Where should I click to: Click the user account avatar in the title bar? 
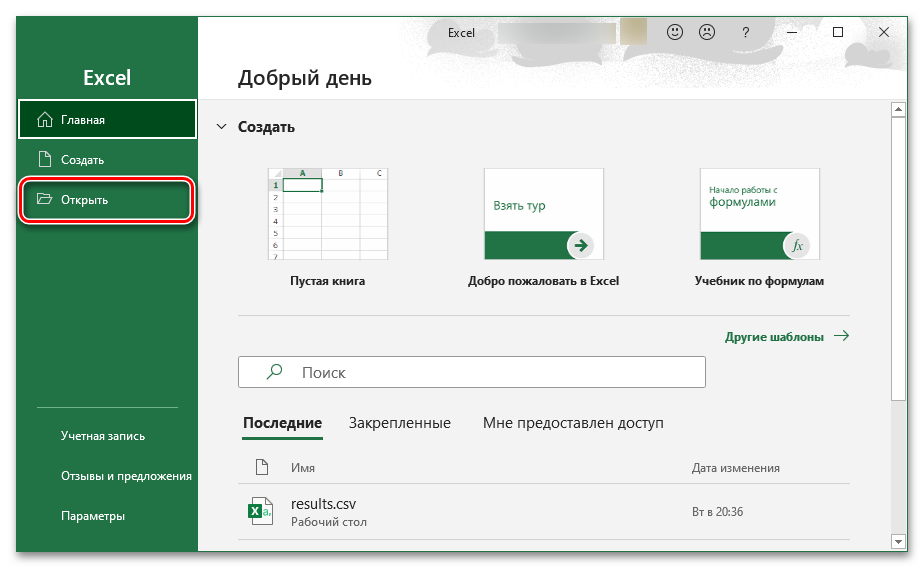[633, 32]
